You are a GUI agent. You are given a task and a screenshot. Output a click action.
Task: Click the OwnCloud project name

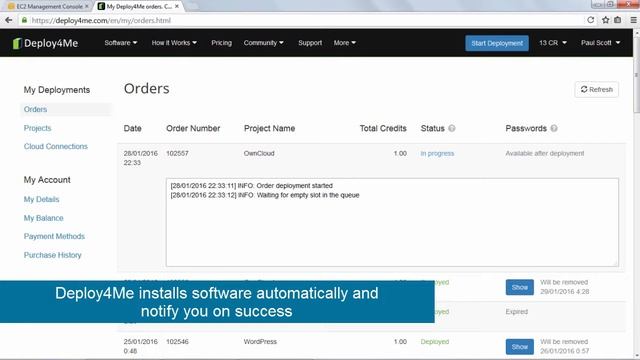259,153
